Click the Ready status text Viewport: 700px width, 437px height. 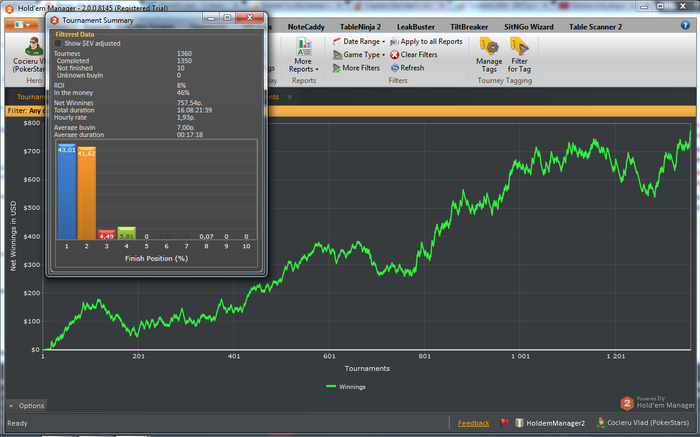coord(17,423)
